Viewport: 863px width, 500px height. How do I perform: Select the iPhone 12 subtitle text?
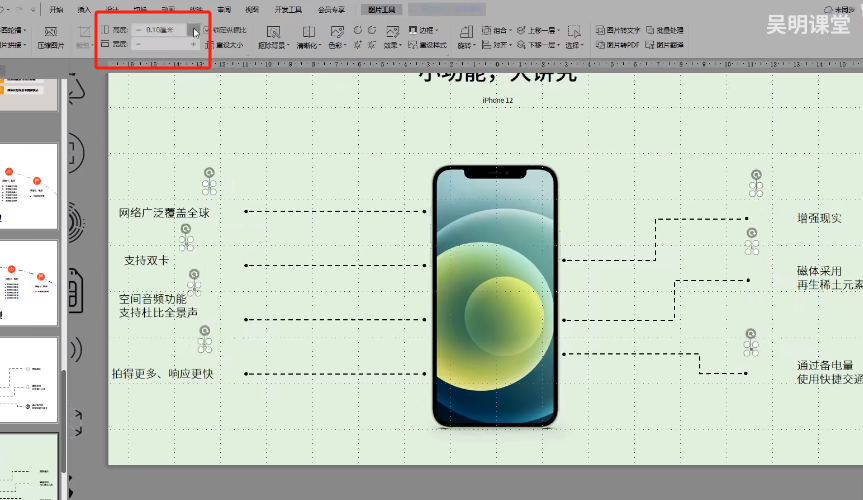pos(498,100)
